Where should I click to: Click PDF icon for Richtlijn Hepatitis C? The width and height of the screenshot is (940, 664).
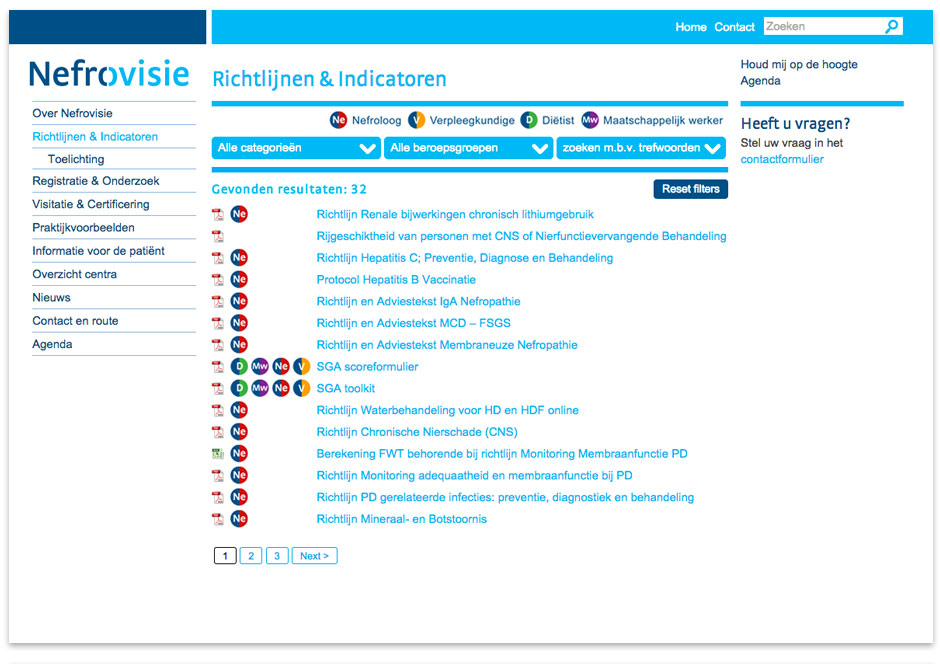coord(218,258)
